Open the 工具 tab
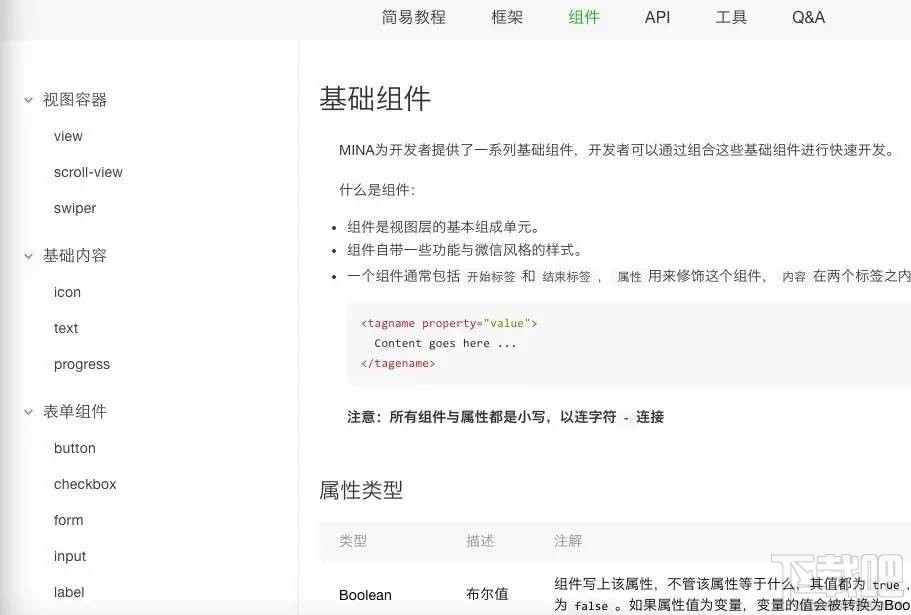Image resolution: width=911 pixels, height=615 pixels. 731,17
